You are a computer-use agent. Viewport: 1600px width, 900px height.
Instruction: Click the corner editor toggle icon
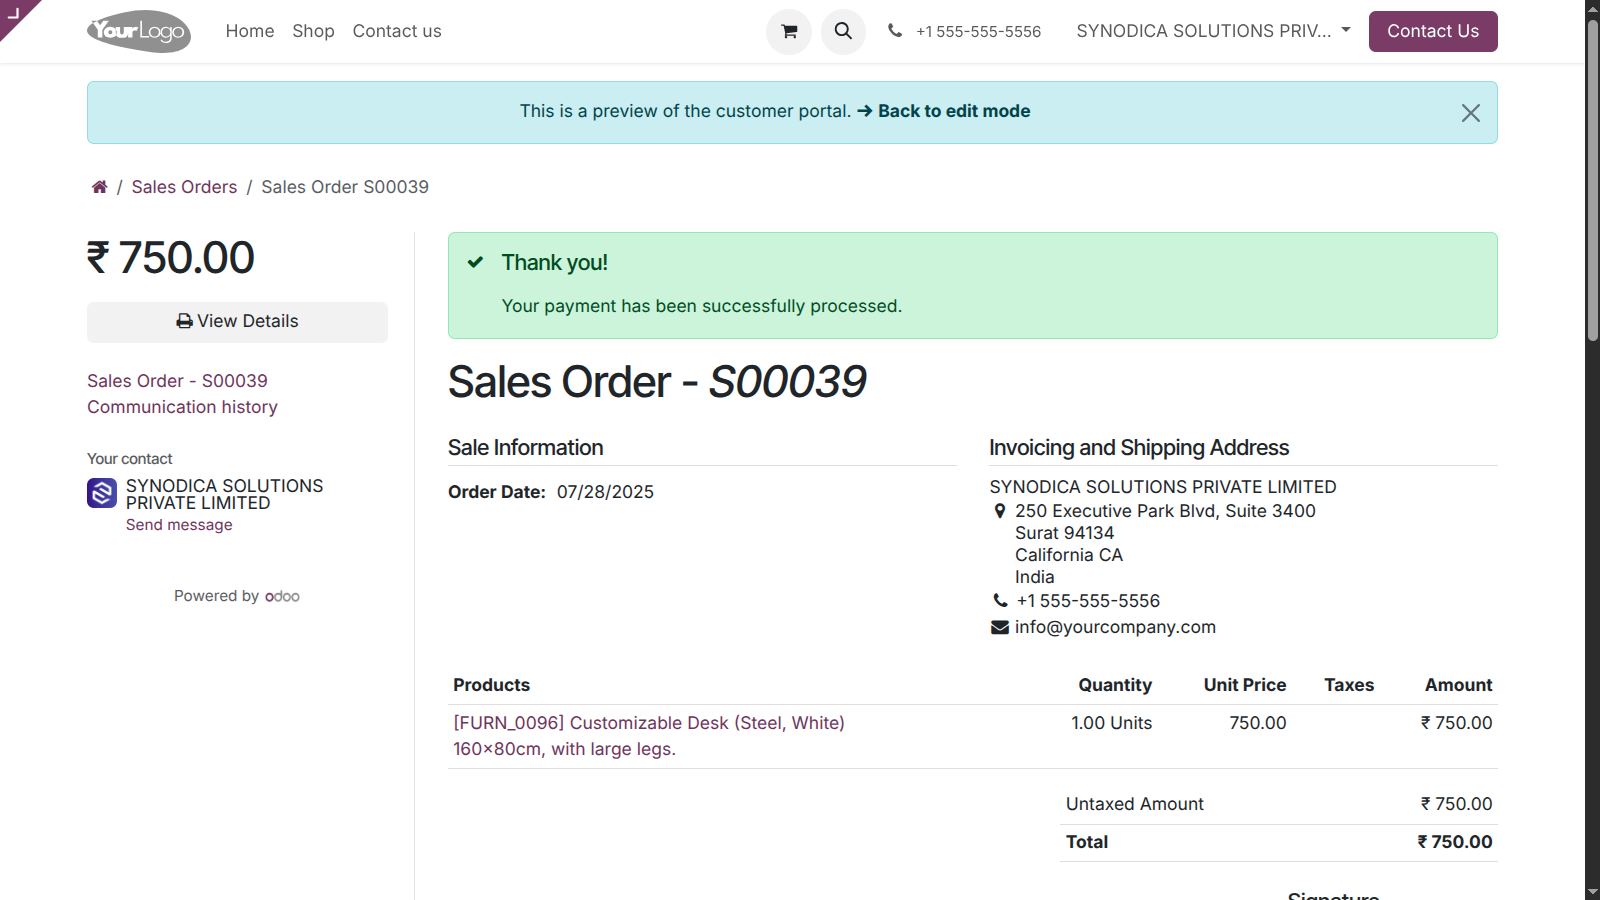coord(14,12)
